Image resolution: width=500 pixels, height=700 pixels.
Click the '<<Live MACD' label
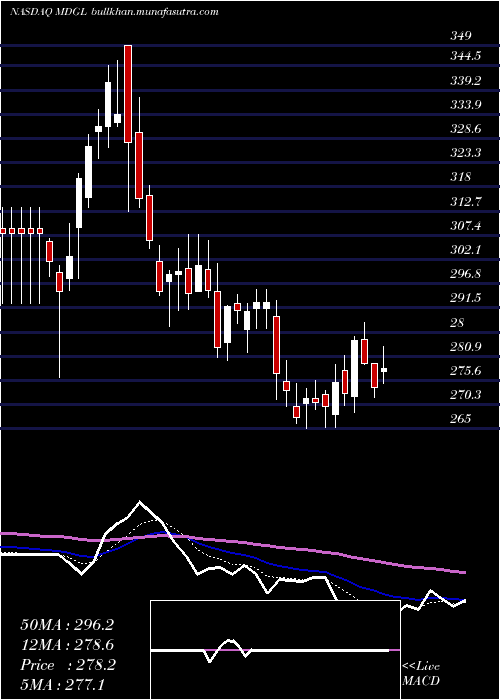pos(421,674)
